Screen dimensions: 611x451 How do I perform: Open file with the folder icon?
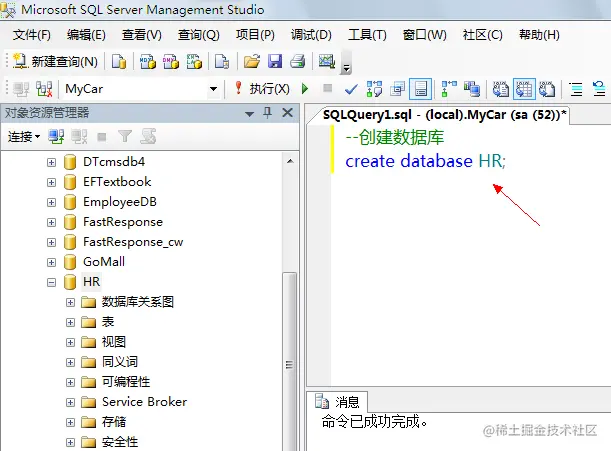point(252,62)
